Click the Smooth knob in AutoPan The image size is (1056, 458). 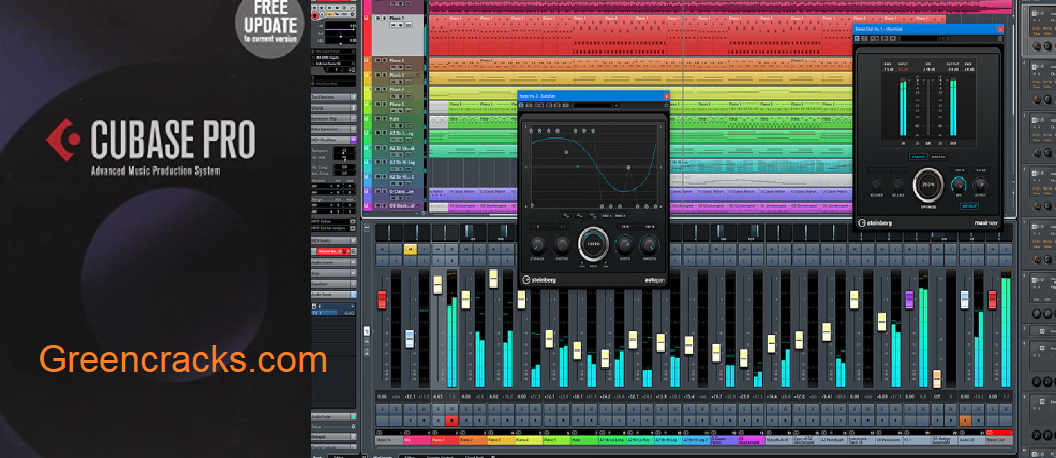649,244
